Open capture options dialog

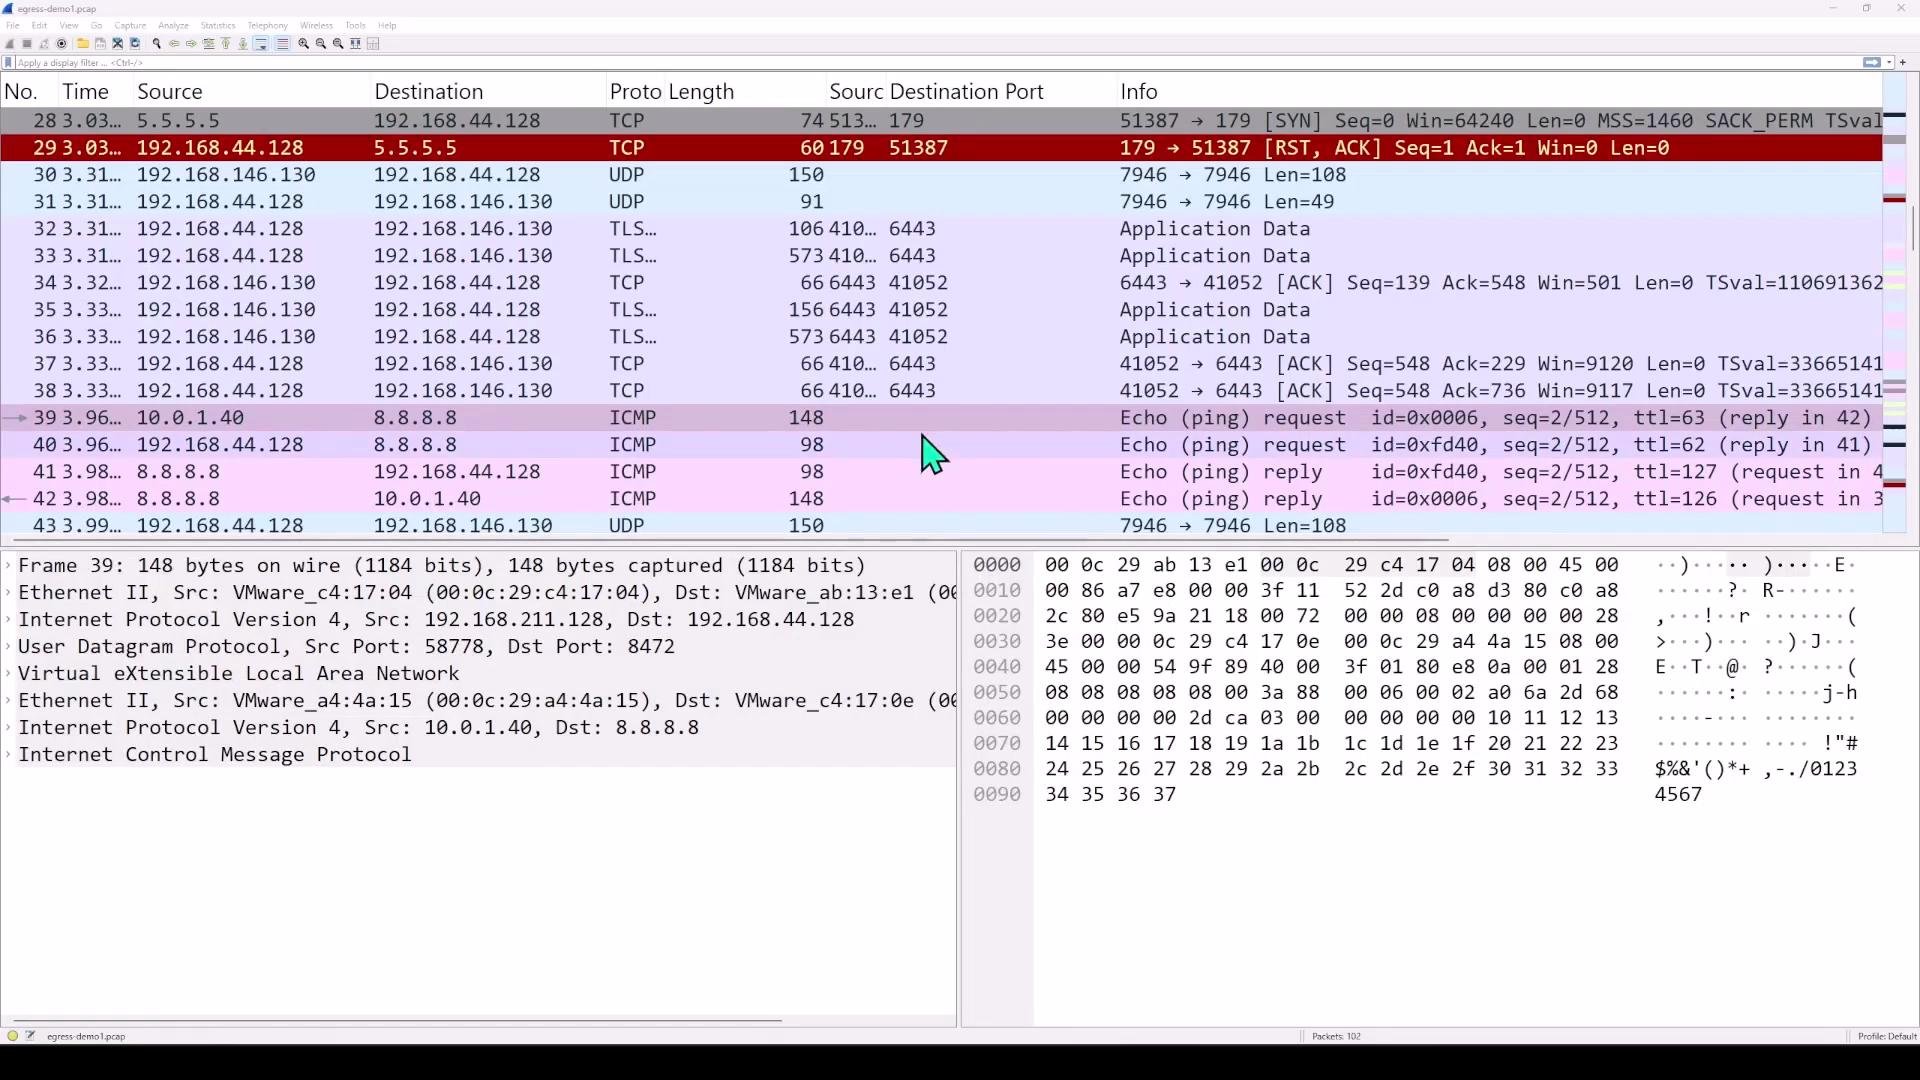[61, 44]
